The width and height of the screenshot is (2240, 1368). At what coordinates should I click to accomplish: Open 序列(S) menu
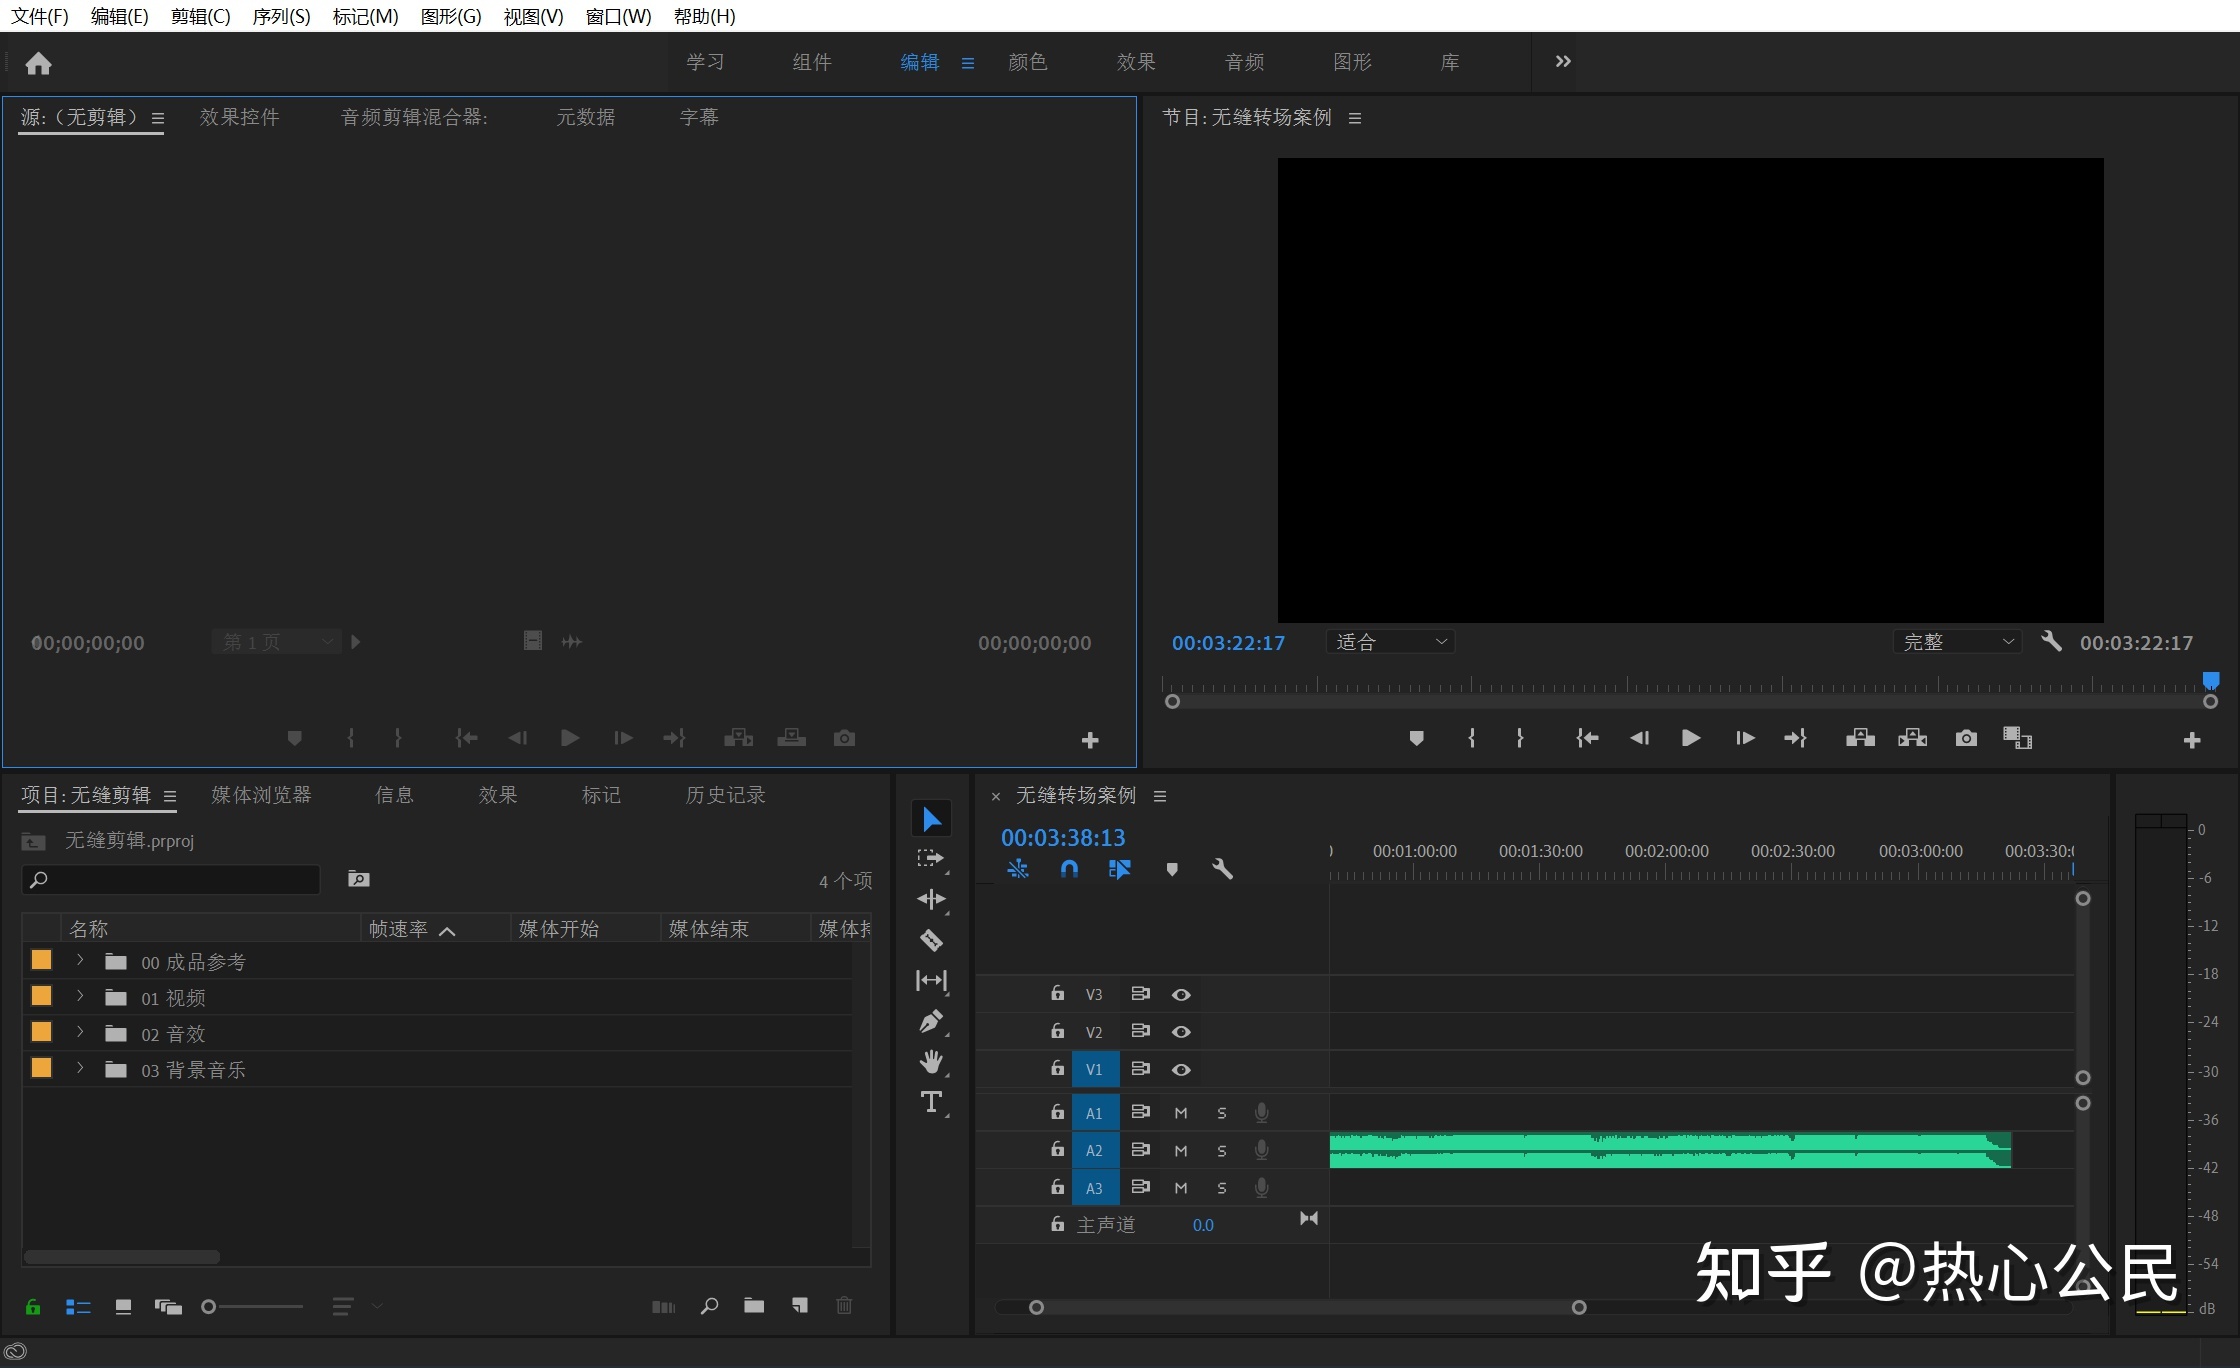pos(281,16)
